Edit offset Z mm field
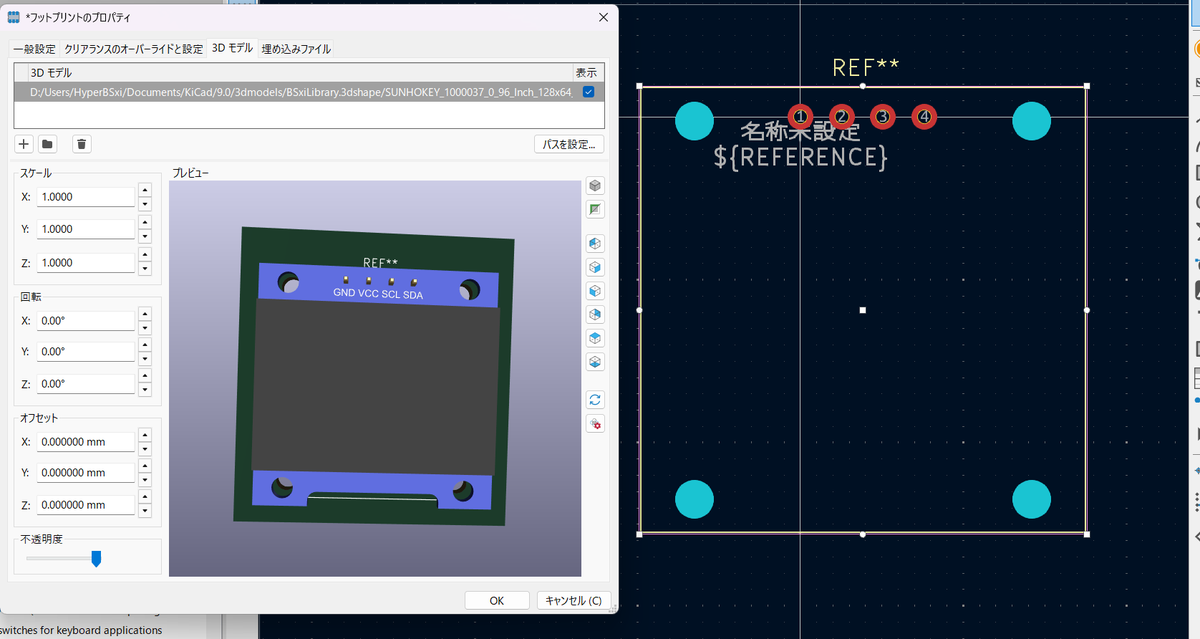The image size is (1200, 639). tap(86, 505)
